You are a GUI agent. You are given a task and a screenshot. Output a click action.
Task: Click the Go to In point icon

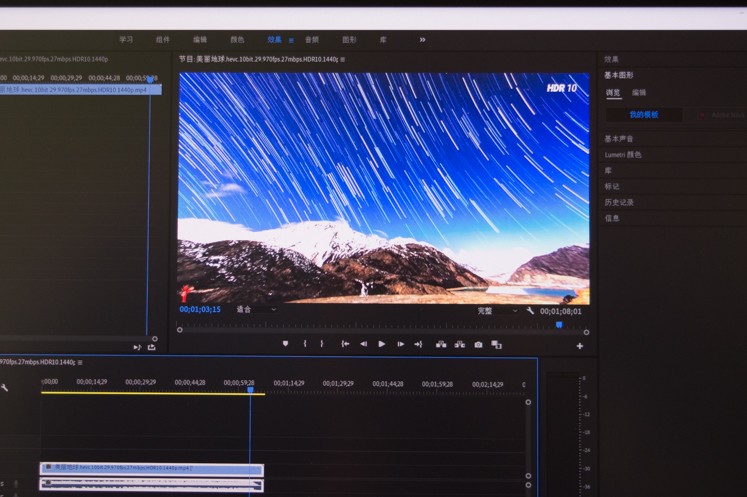pos(345,344)
